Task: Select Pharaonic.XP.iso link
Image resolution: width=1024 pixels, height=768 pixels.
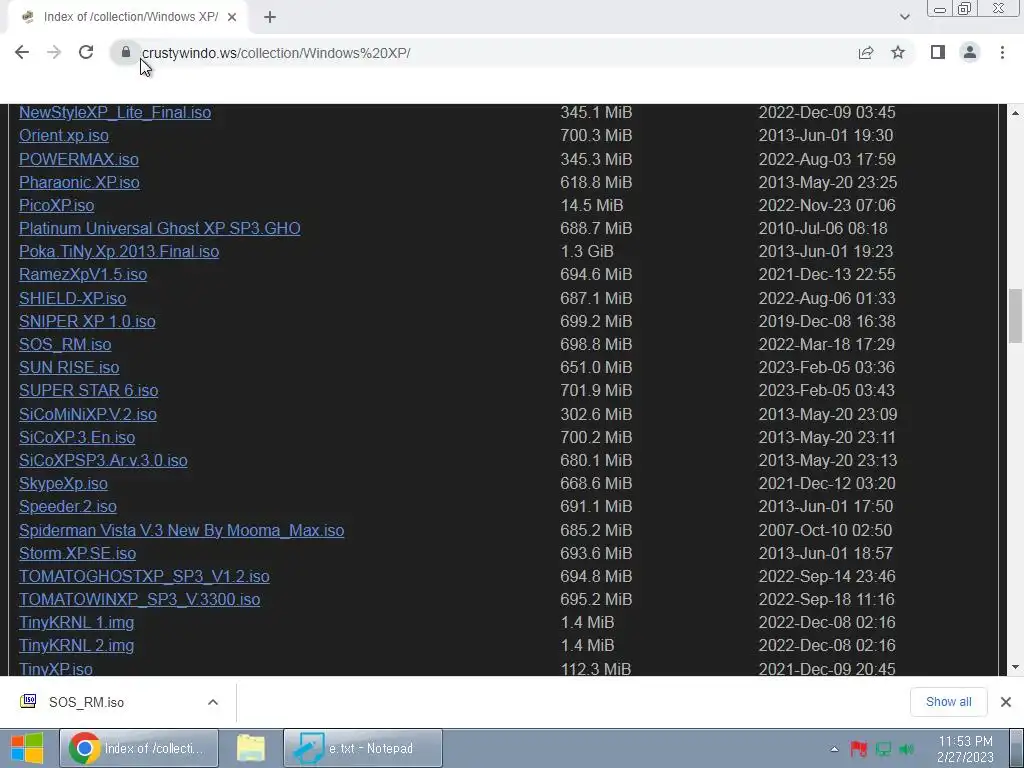Action: 79,182
